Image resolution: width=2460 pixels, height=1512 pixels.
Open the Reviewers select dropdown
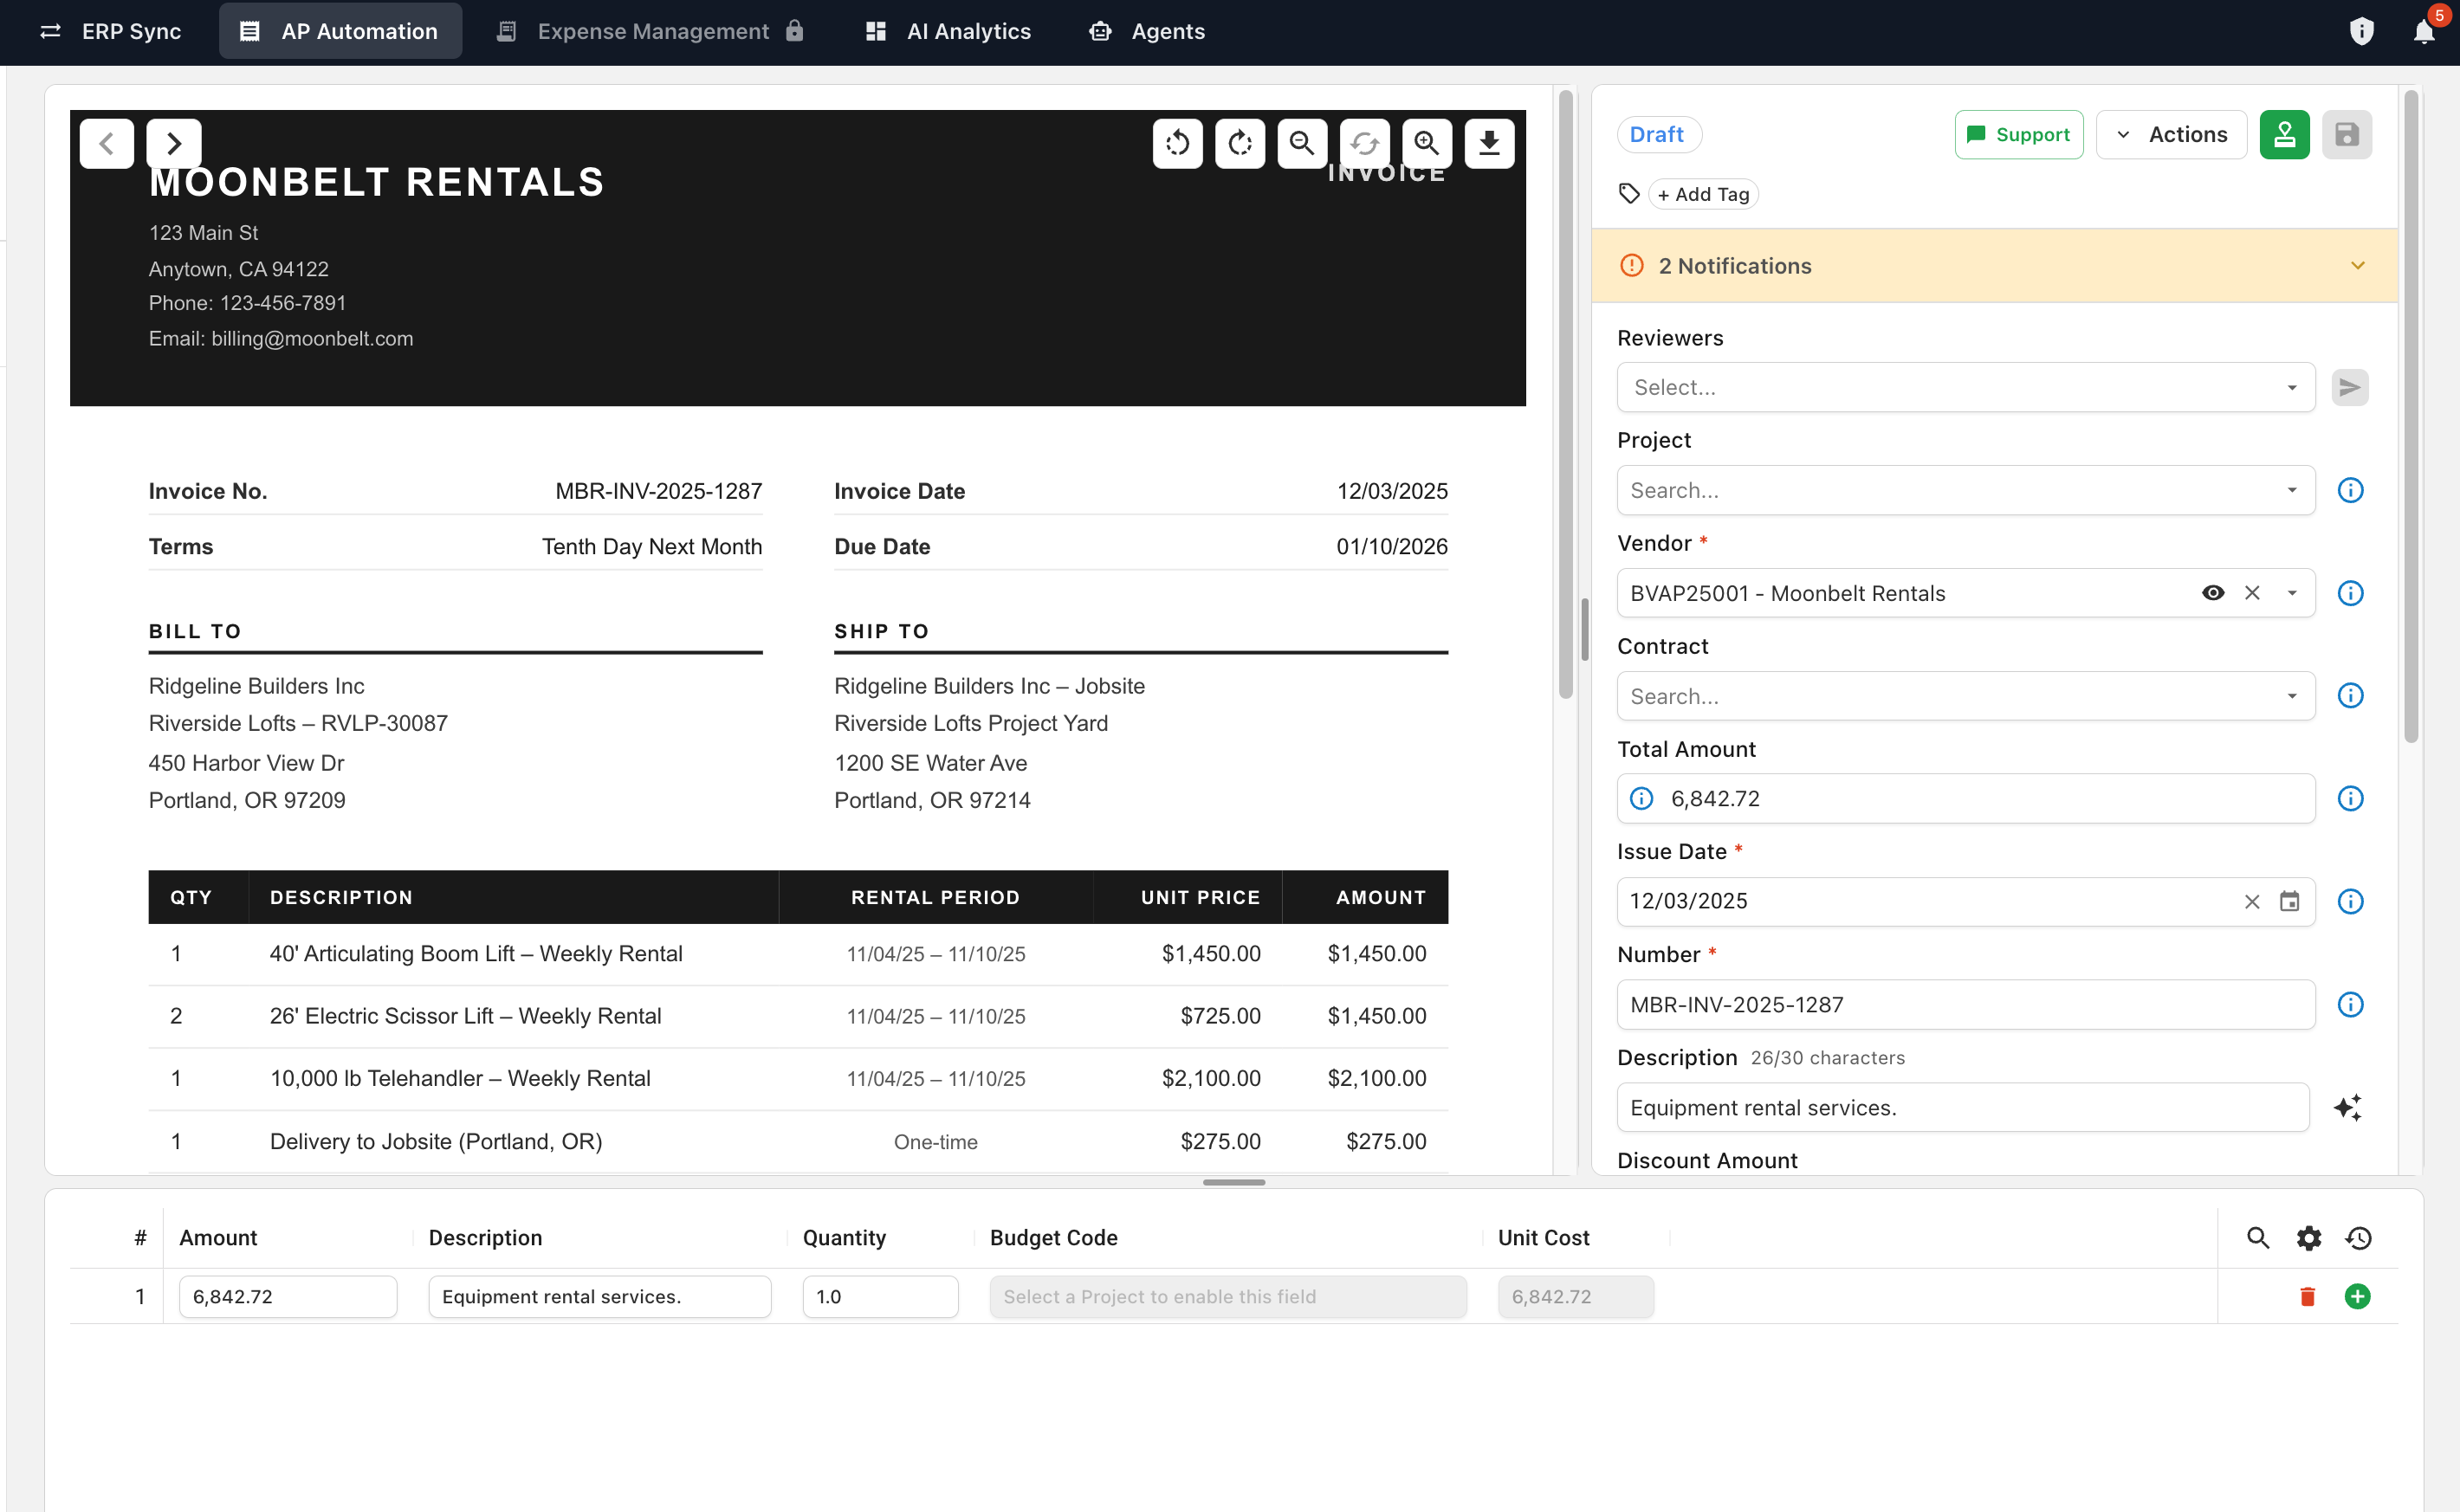(x=1966, y=388)
